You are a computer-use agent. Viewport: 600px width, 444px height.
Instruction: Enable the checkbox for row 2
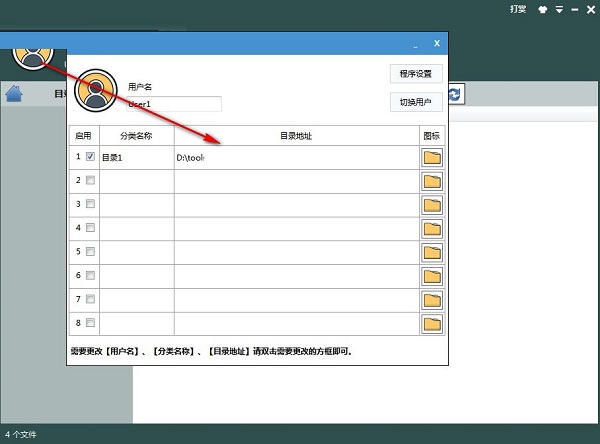90,180
